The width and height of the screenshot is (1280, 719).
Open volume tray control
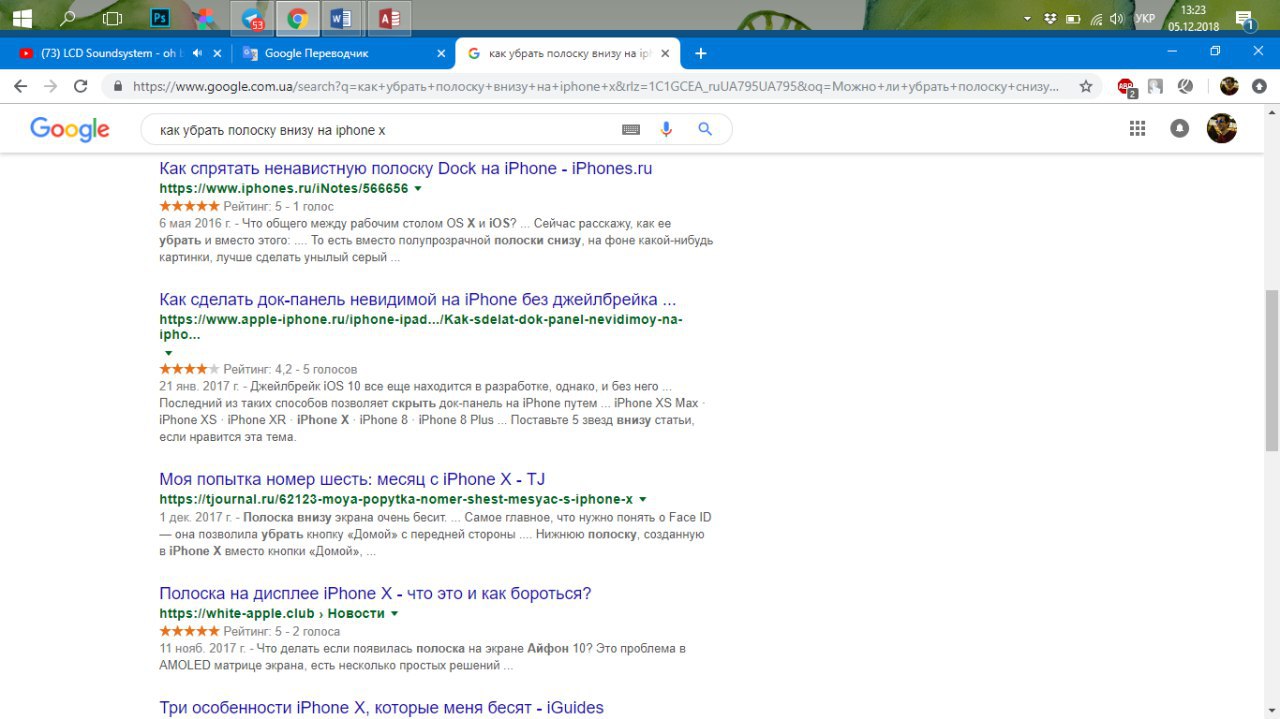[1117, 18]
